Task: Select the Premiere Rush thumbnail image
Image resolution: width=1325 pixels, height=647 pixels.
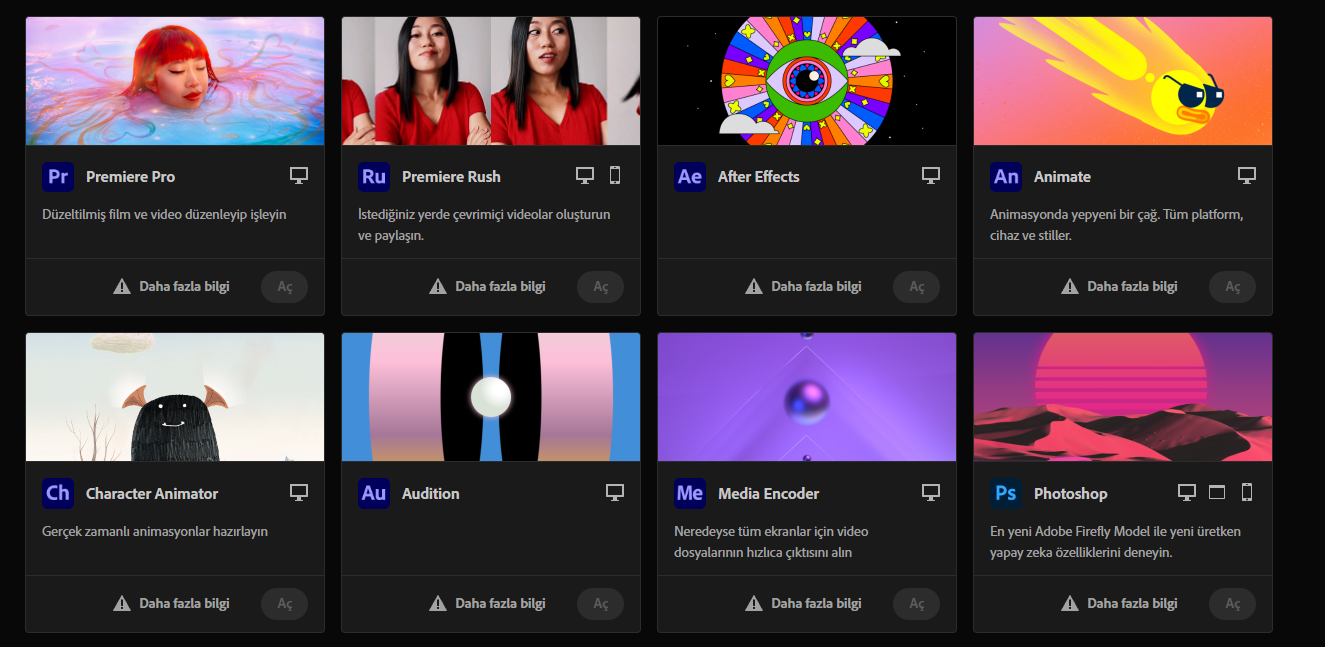Action: click(491, 81)
